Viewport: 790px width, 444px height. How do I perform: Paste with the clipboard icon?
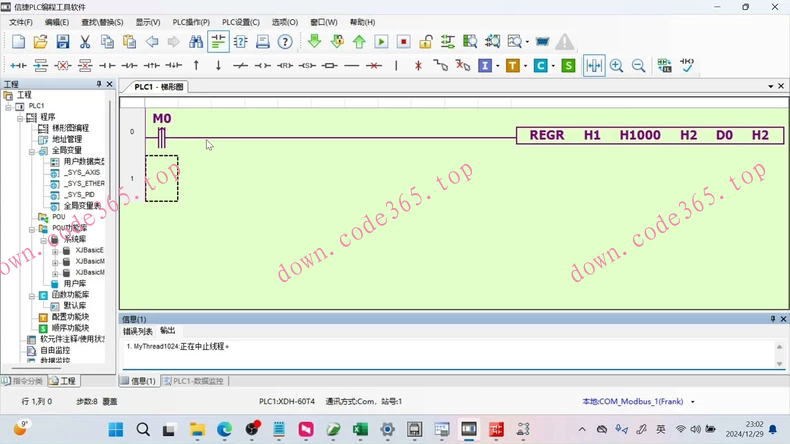click(x=129, y=41)
